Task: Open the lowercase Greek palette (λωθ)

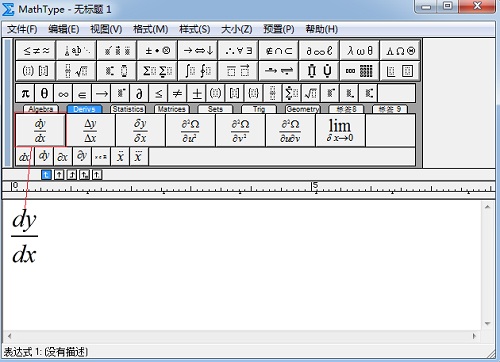Action: coord(360,51)
